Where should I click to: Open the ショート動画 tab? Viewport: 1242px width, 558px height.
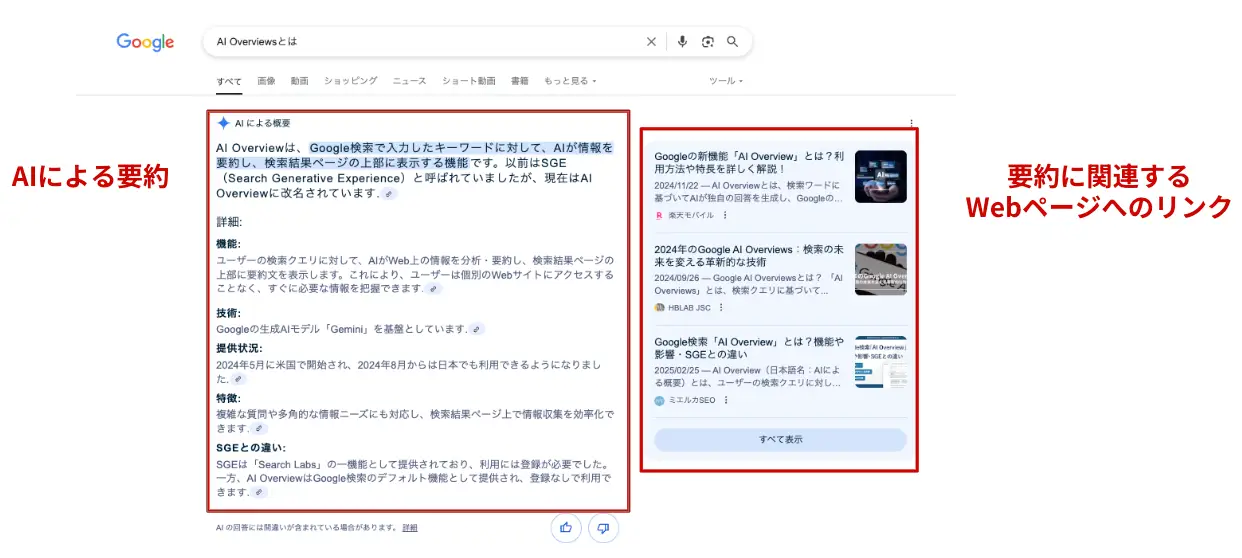click(x=469, y=81)
